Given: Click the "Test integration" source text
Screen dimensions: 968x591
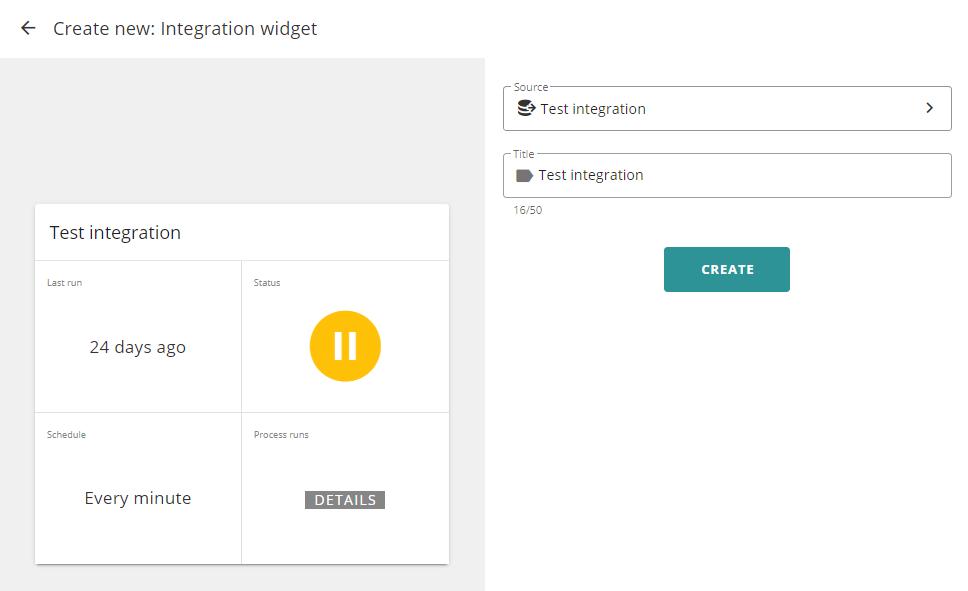Looking at the screenshot, I should pyautogui.click(x=593, y=109).
